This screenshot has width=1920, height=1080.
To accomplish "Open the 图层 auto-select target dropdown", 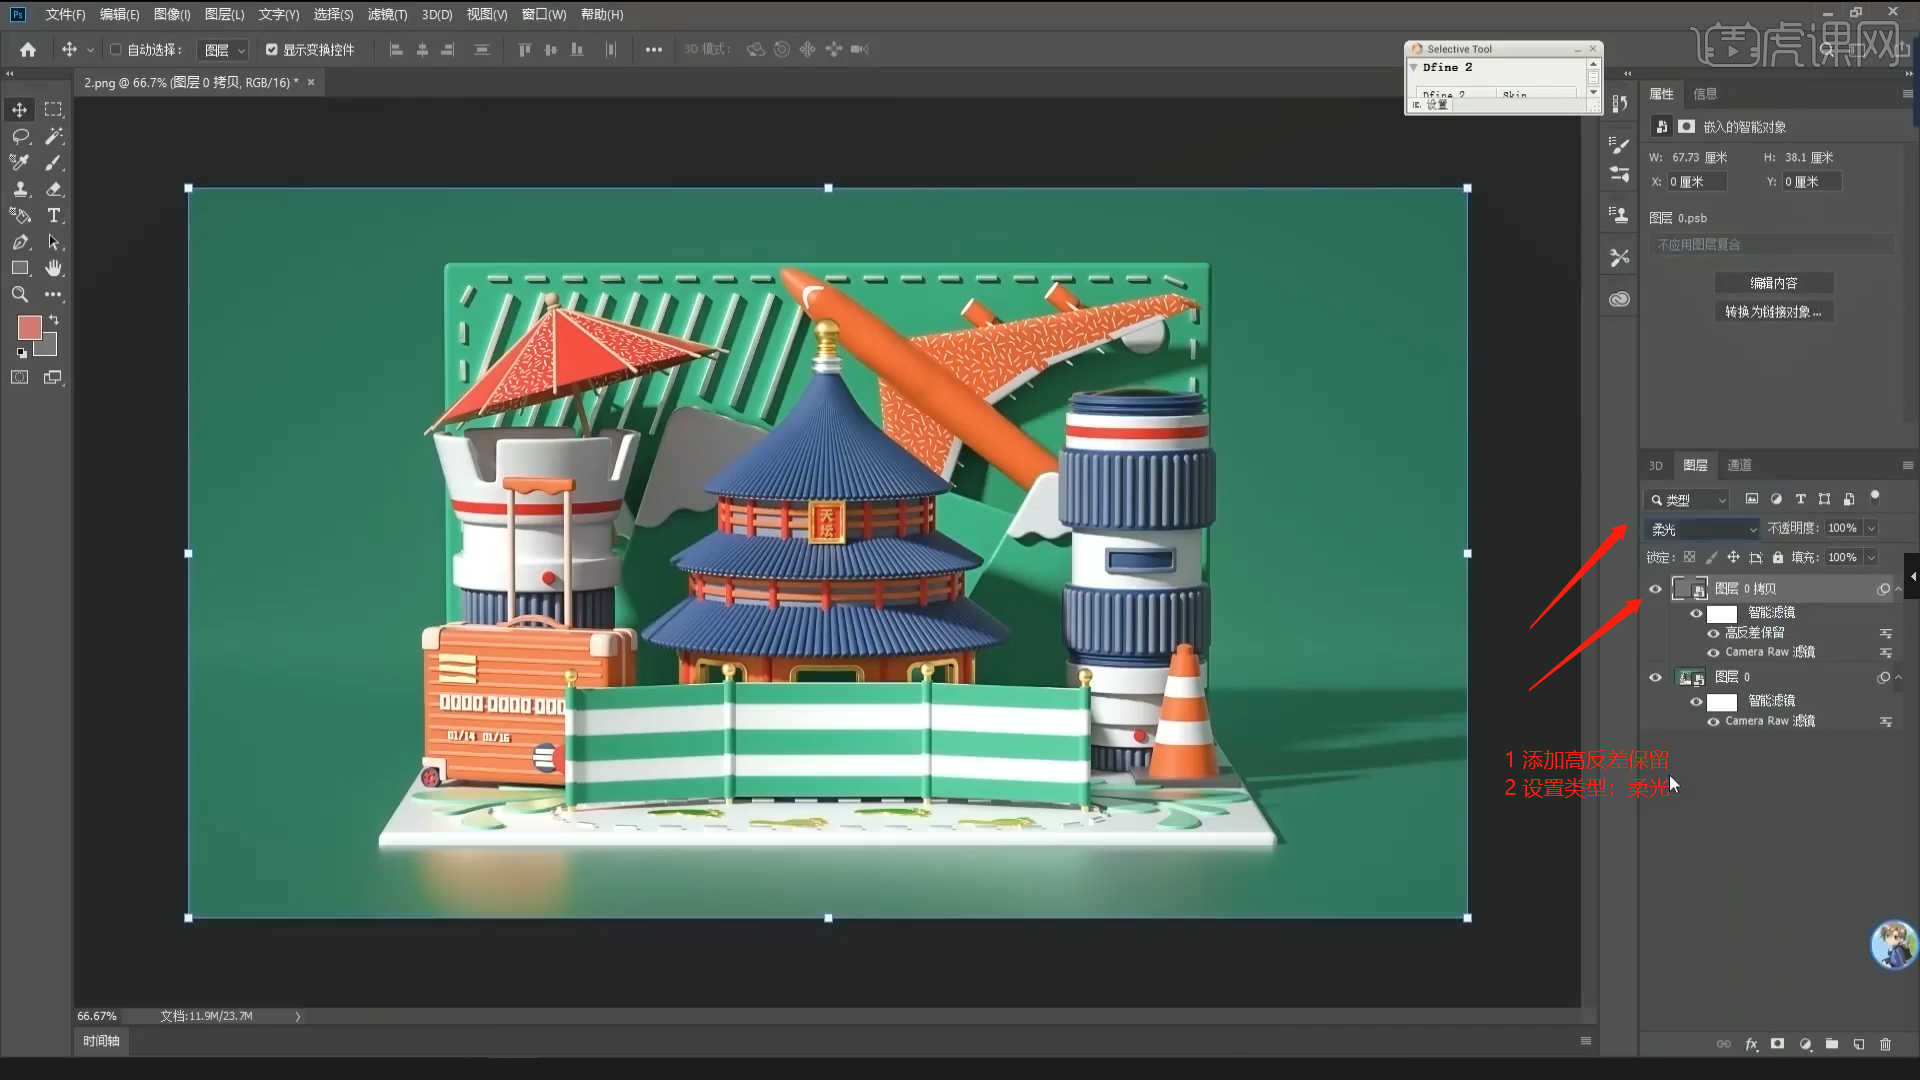I will [224, 50].
